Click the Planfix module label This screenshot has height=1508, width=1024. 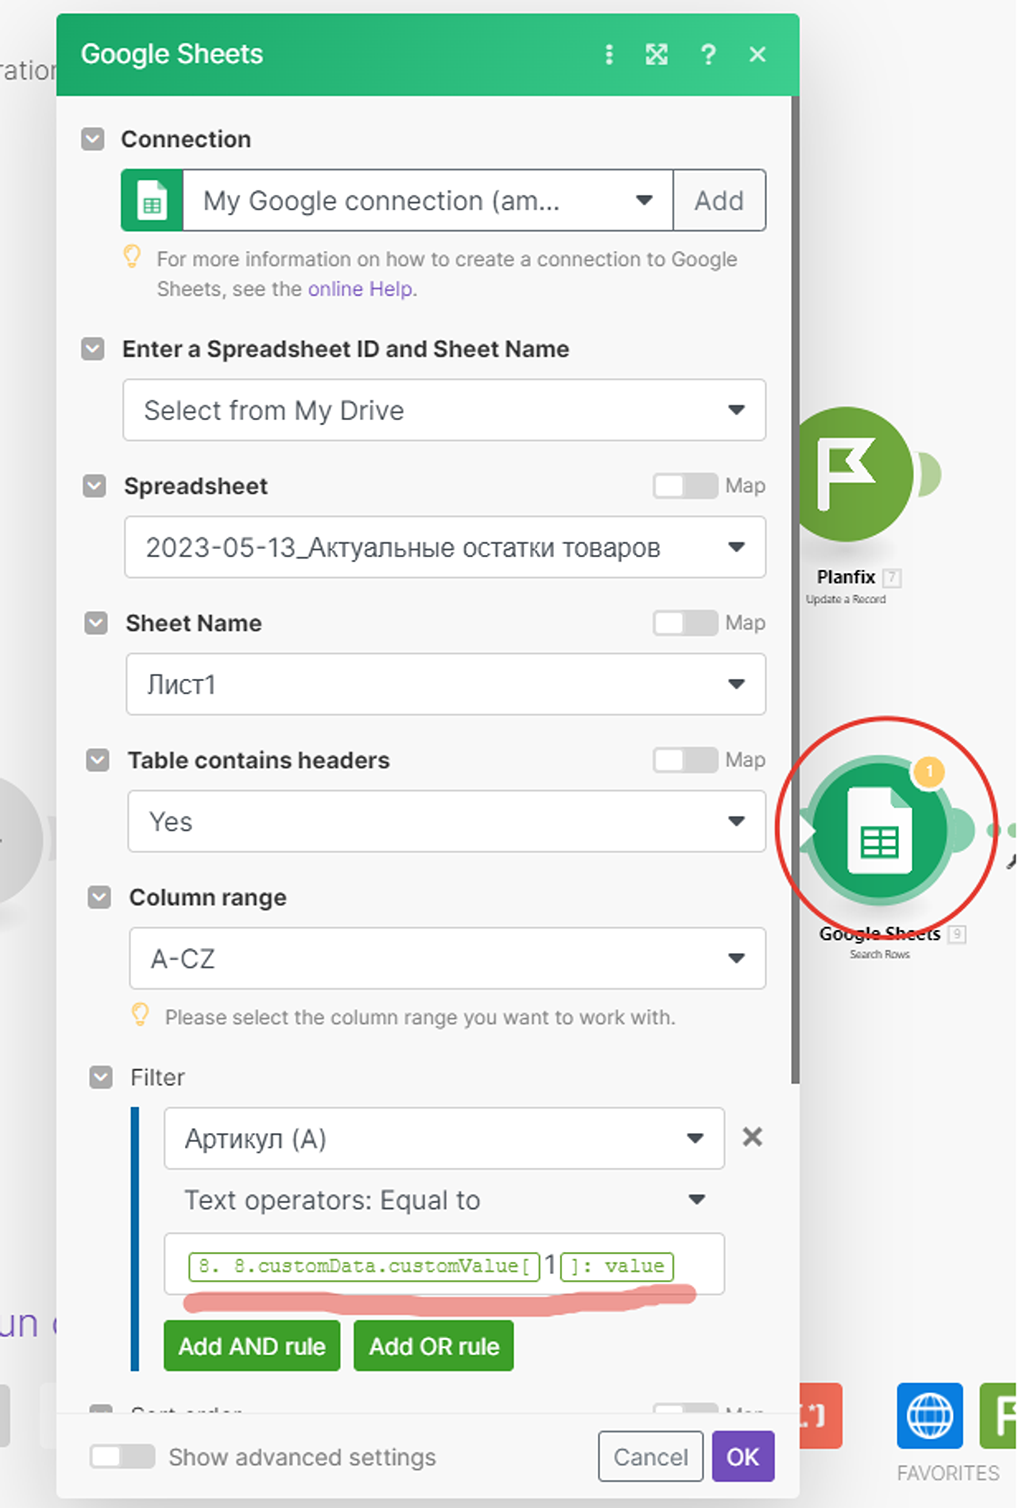pos(846,577)
